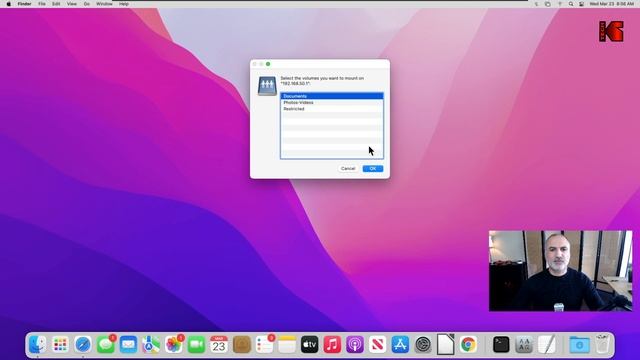Open the Trash in the Dock
Image resolution: width=640 pixels, height=360 pixels.
(x=602, y=344)
